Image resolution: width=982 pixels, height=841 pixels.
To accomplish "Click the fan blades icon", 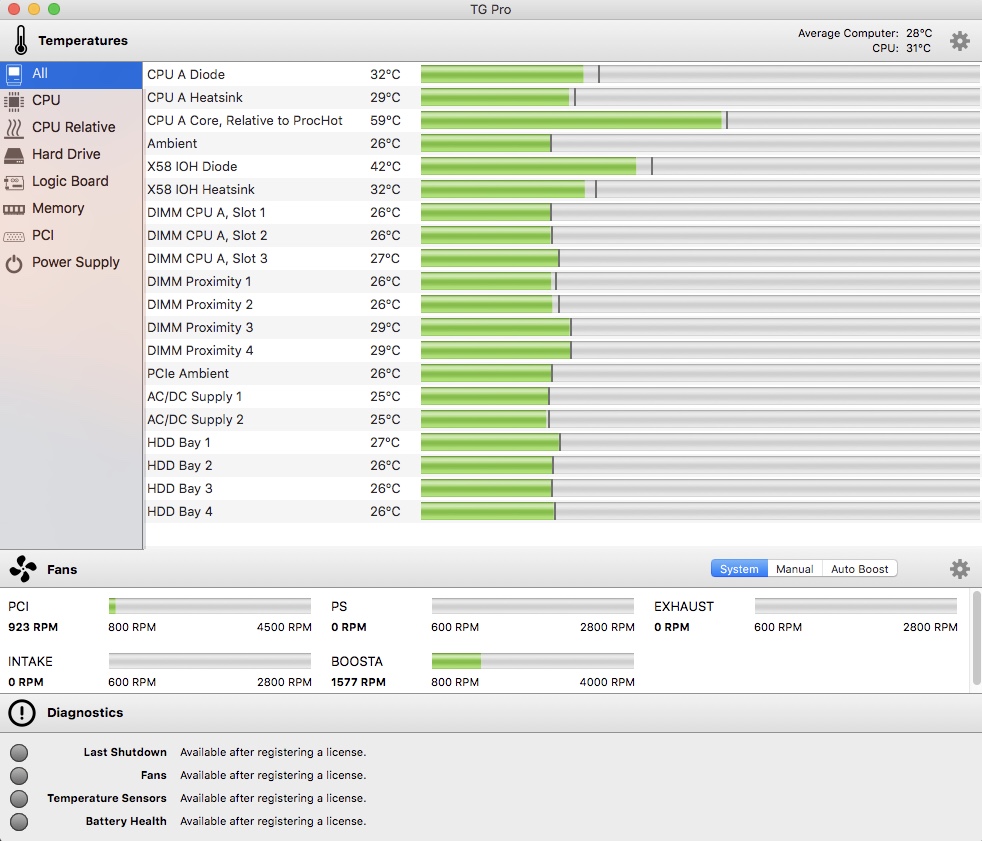I will tap(23, 569).
